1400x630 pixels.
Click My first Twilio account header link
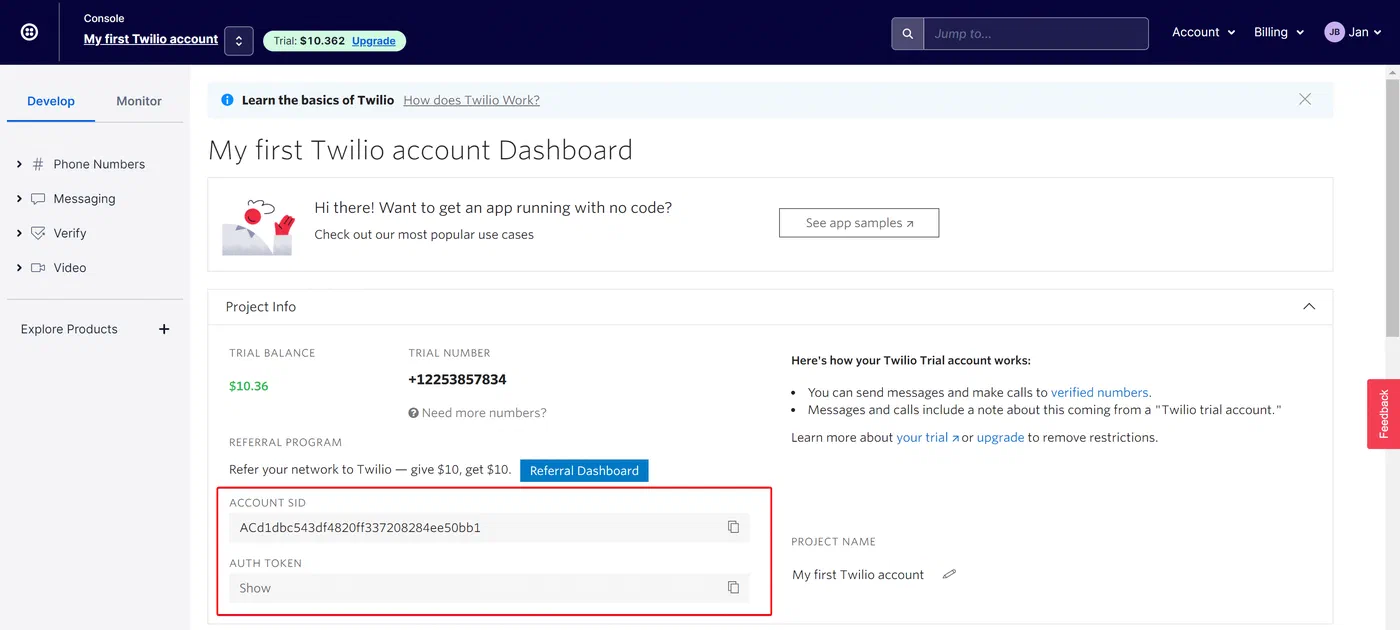pos(151,39)
